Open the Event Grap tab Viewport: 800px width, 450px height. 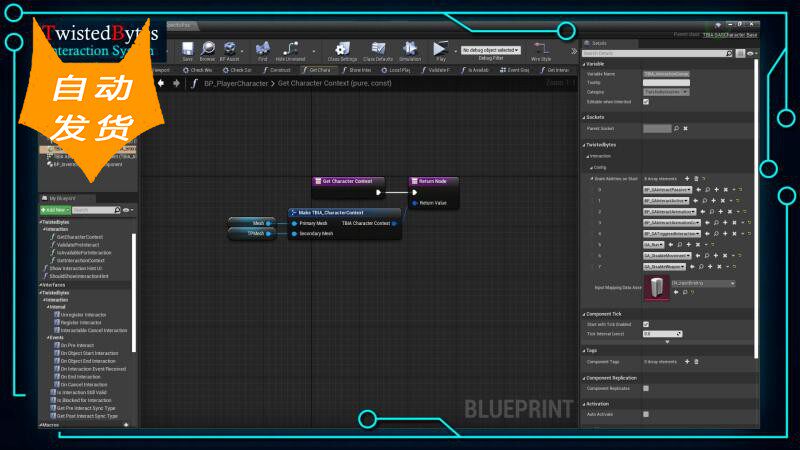point(515,70)
